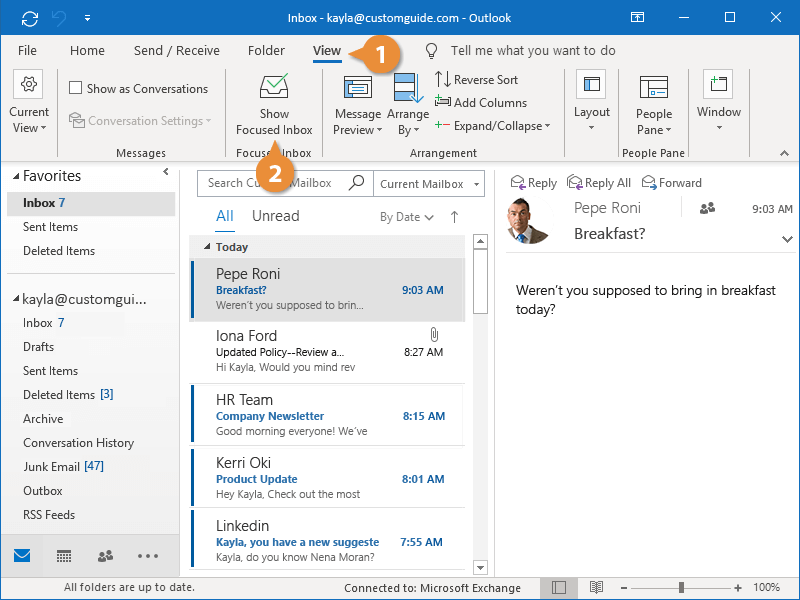Screen dimensions: 800x600
Task: Click Reply All in reading pane
Action: (599, 183)
